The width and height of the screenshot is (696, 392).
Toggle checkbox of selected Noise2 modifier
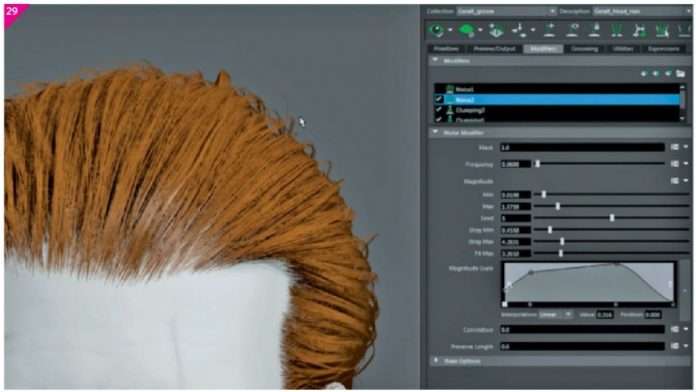click(439, 99)
